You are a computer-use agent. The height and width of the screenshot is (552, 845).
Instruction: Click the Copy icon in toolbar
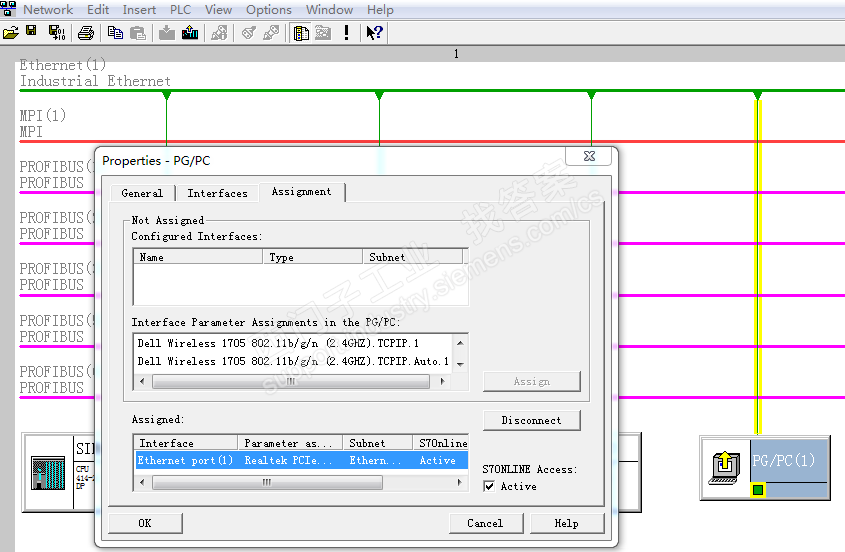coord(115,33)
